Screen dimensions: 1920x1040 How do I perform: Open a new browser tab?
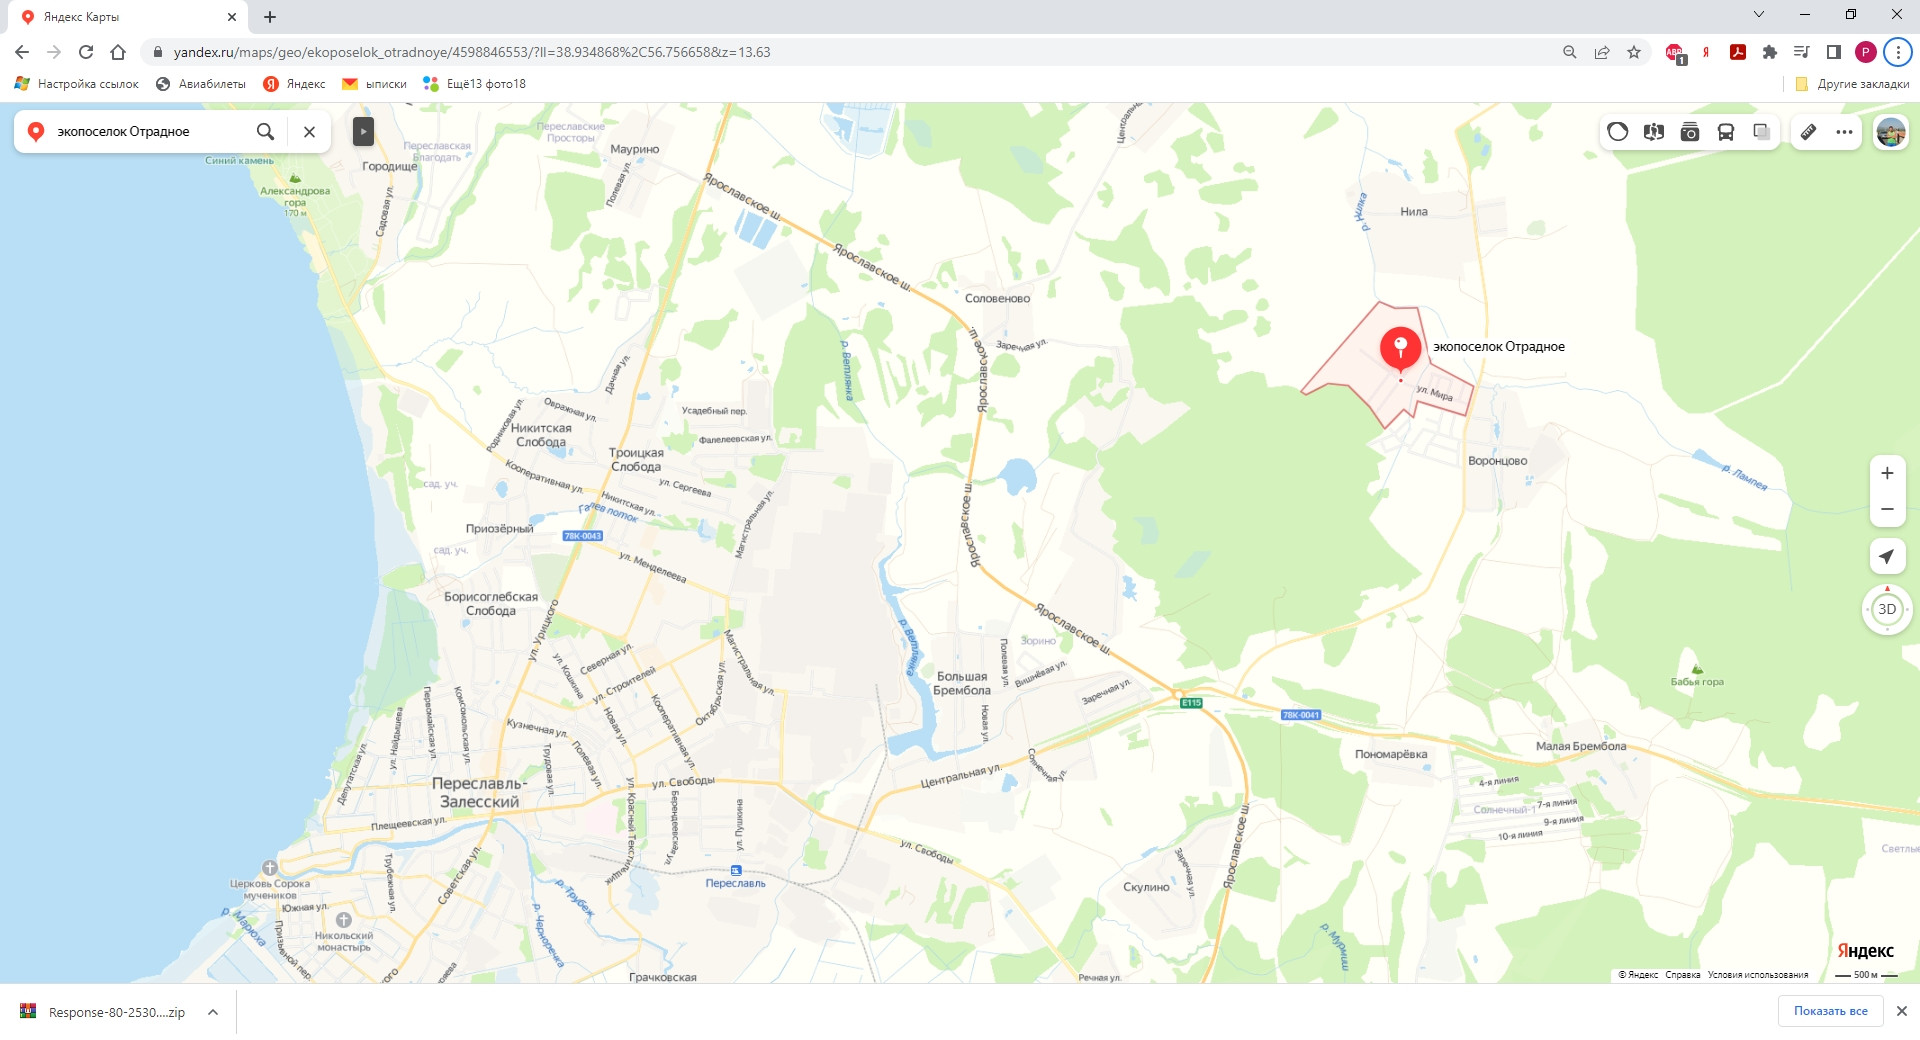tap(270, 17)
